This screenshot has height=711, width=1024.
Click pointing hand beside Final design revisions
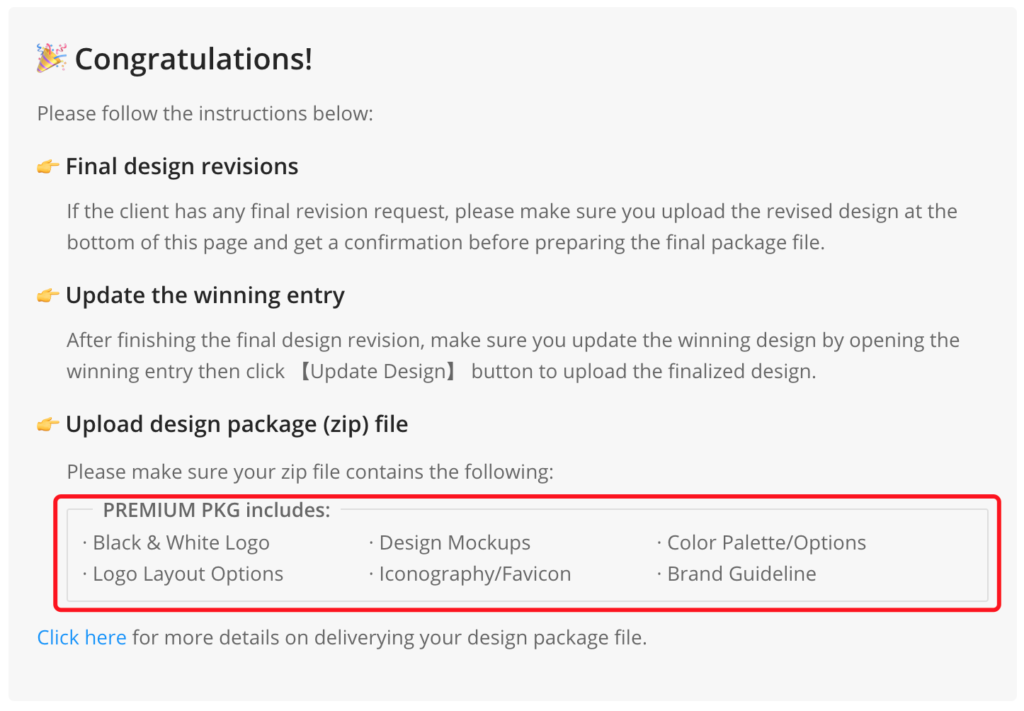[x=48, y=166]
